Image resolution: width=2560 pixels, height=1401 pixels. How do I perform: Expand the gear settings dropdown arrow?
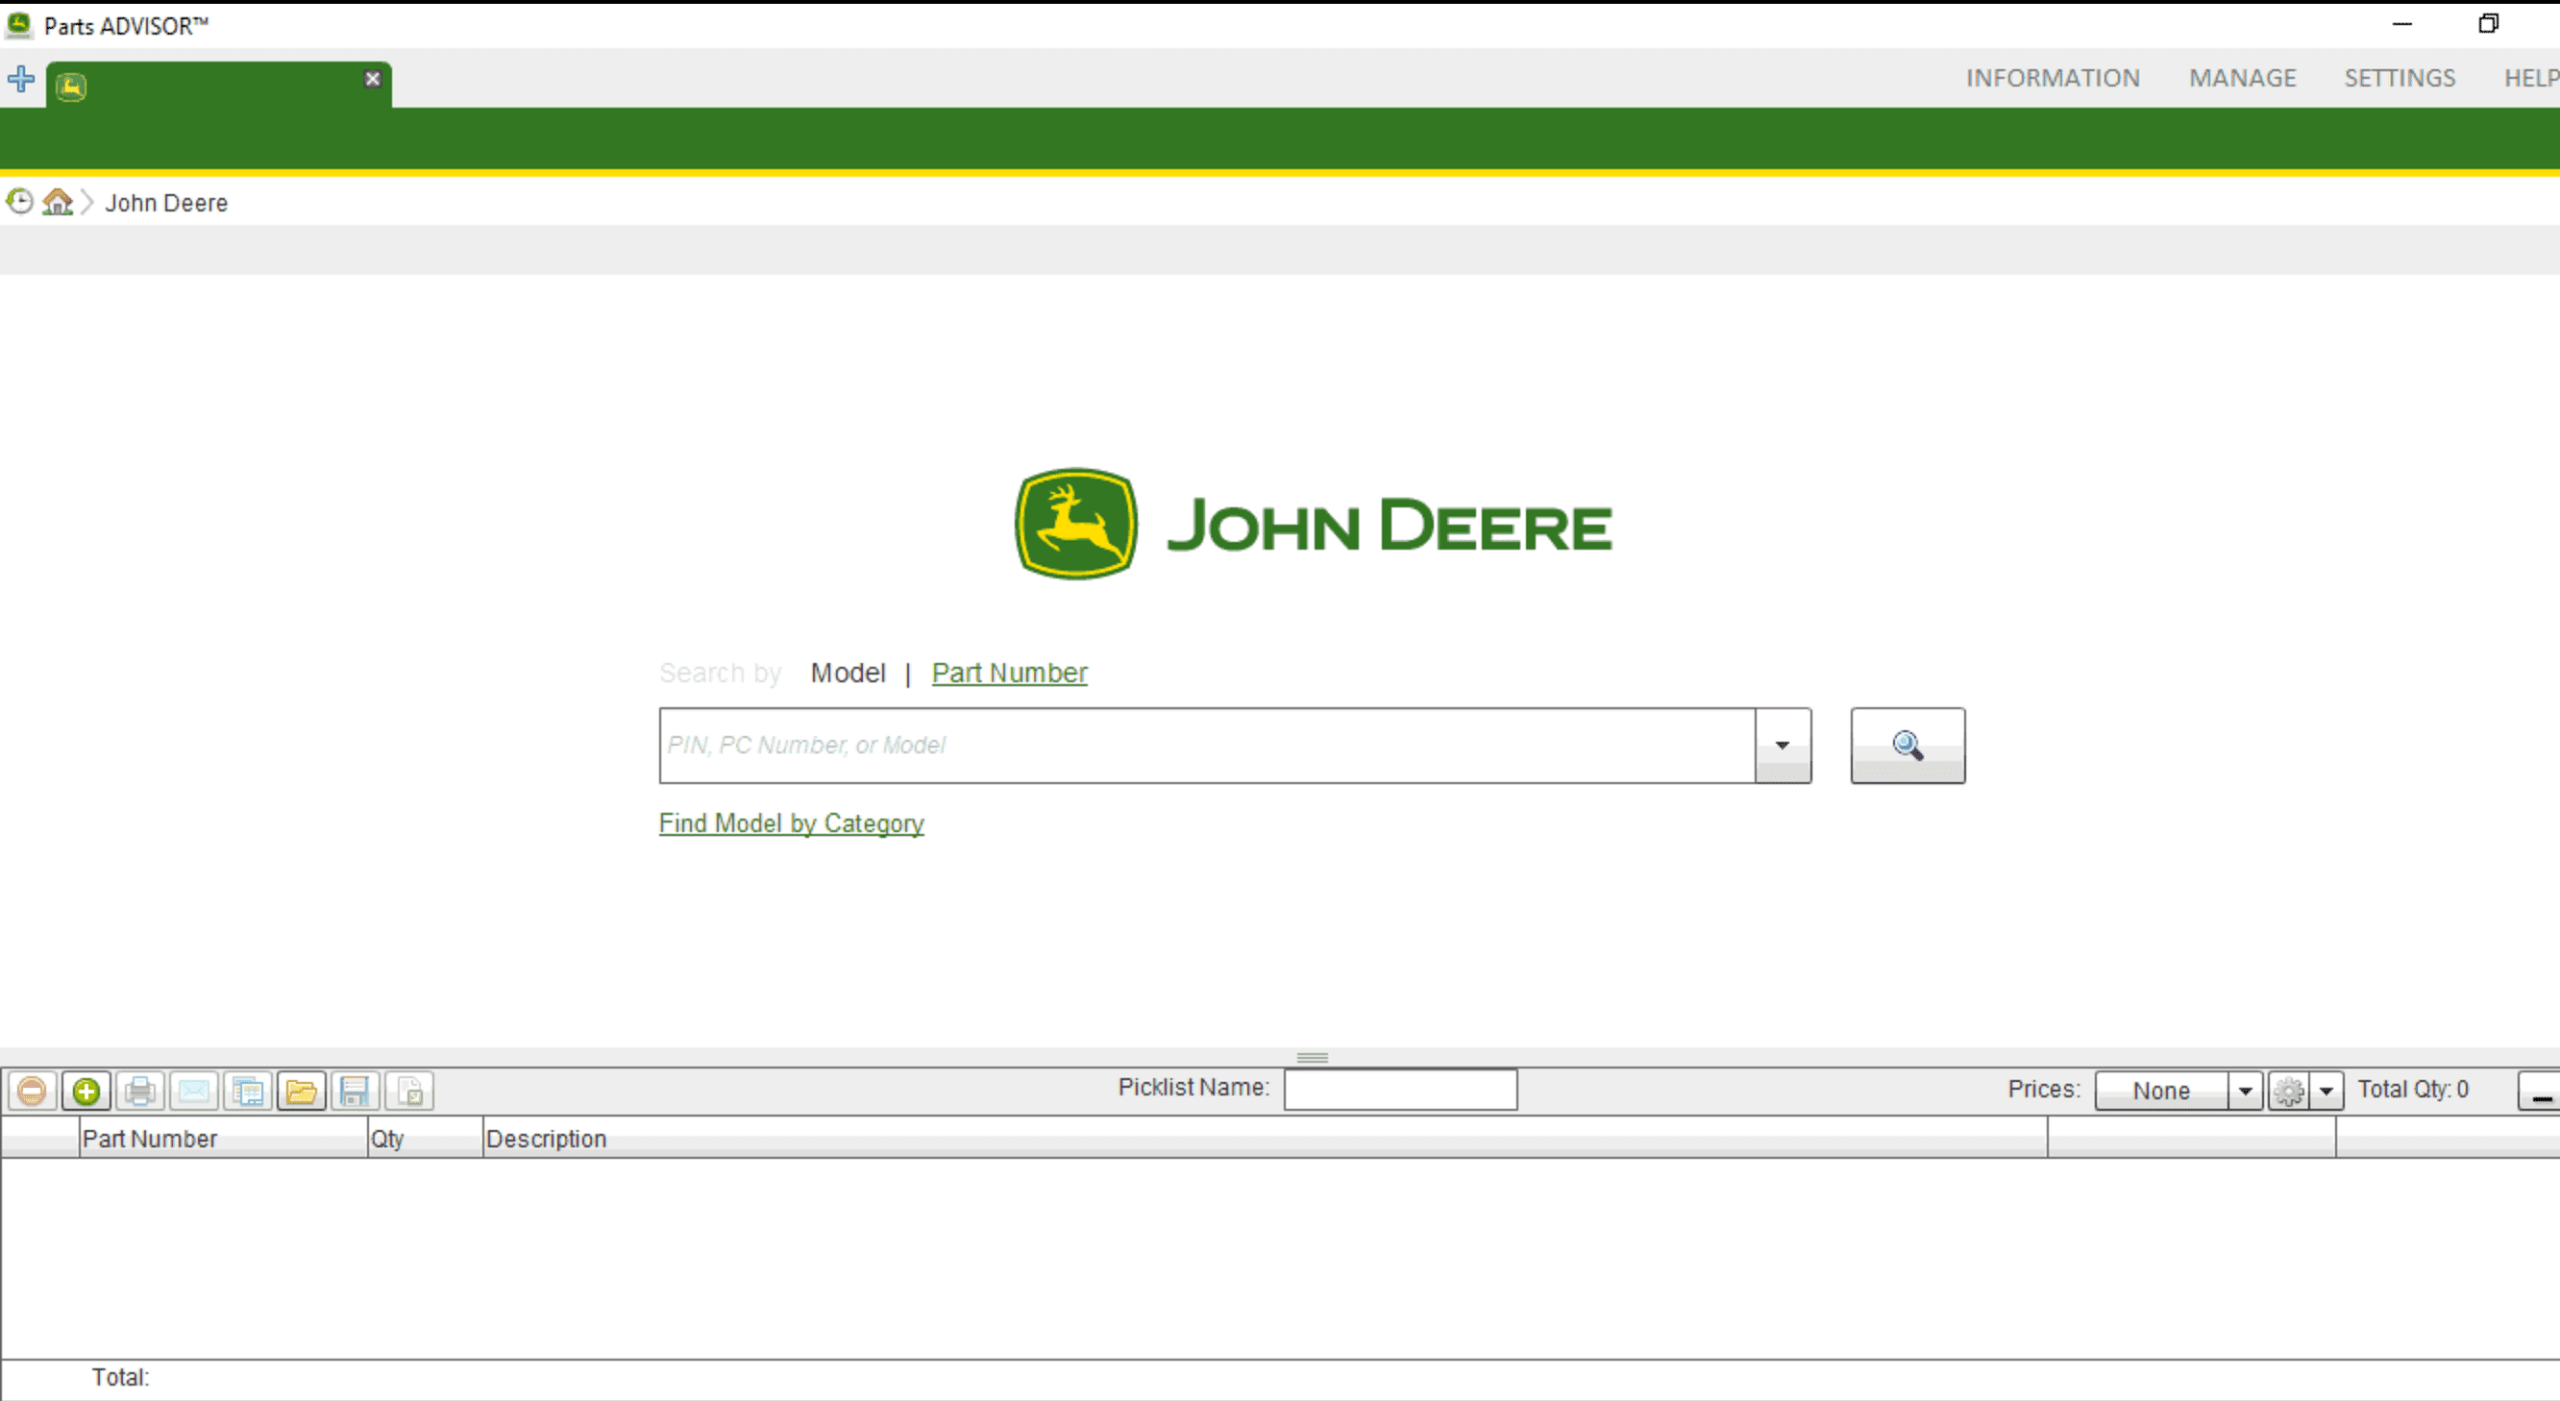pyautogui.click(x=2329, y=1091)
